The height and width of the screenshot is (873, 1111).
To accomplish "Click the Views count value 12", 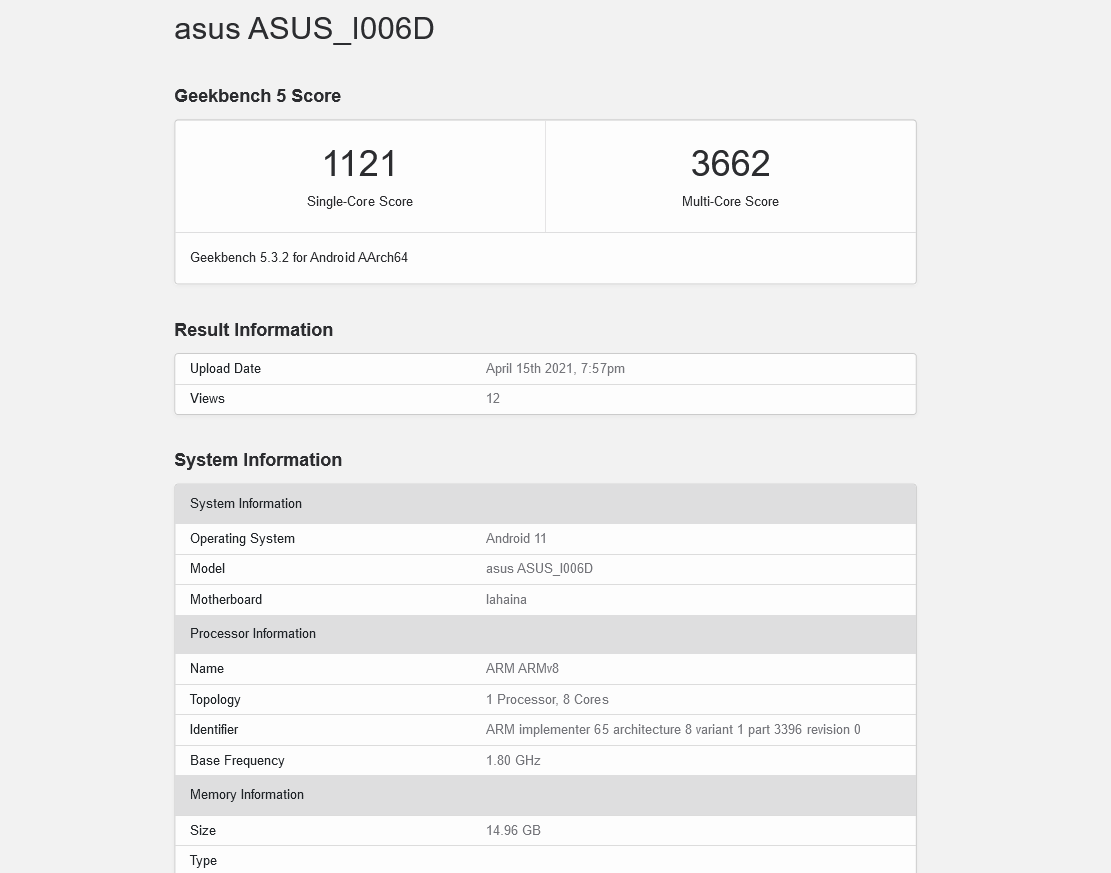I will click(x=493, y=399).
